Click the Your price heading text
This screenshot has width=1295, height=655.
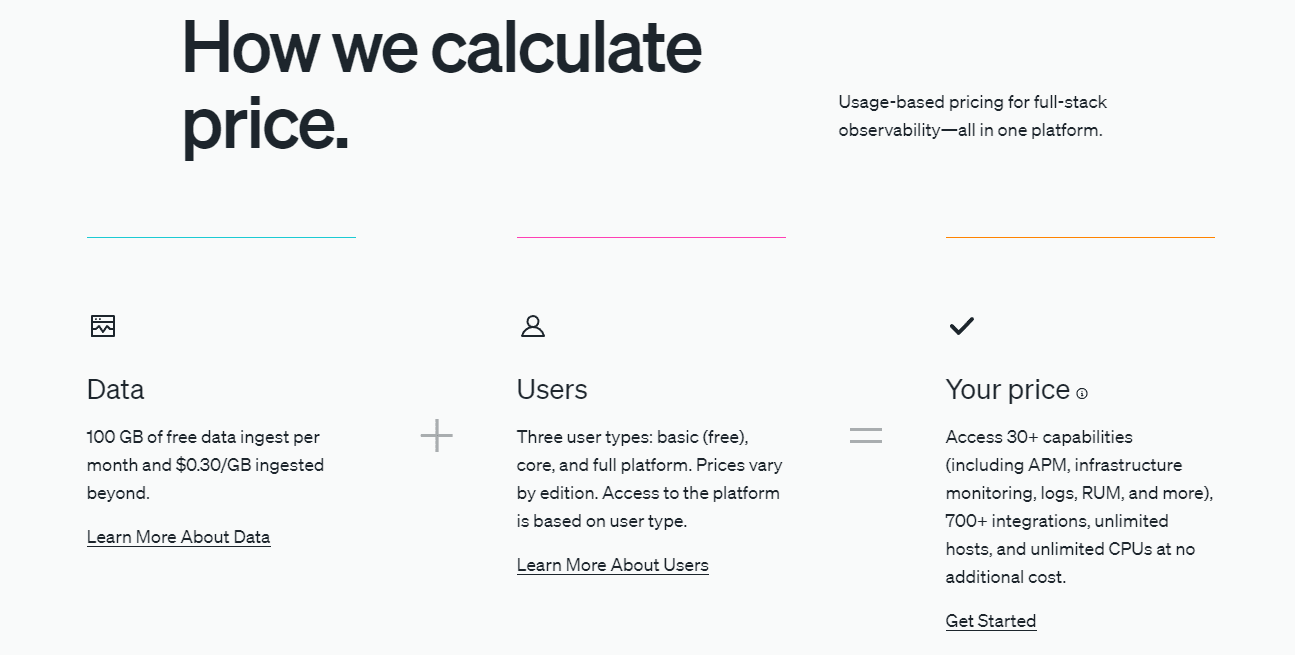coord(1007,389)
